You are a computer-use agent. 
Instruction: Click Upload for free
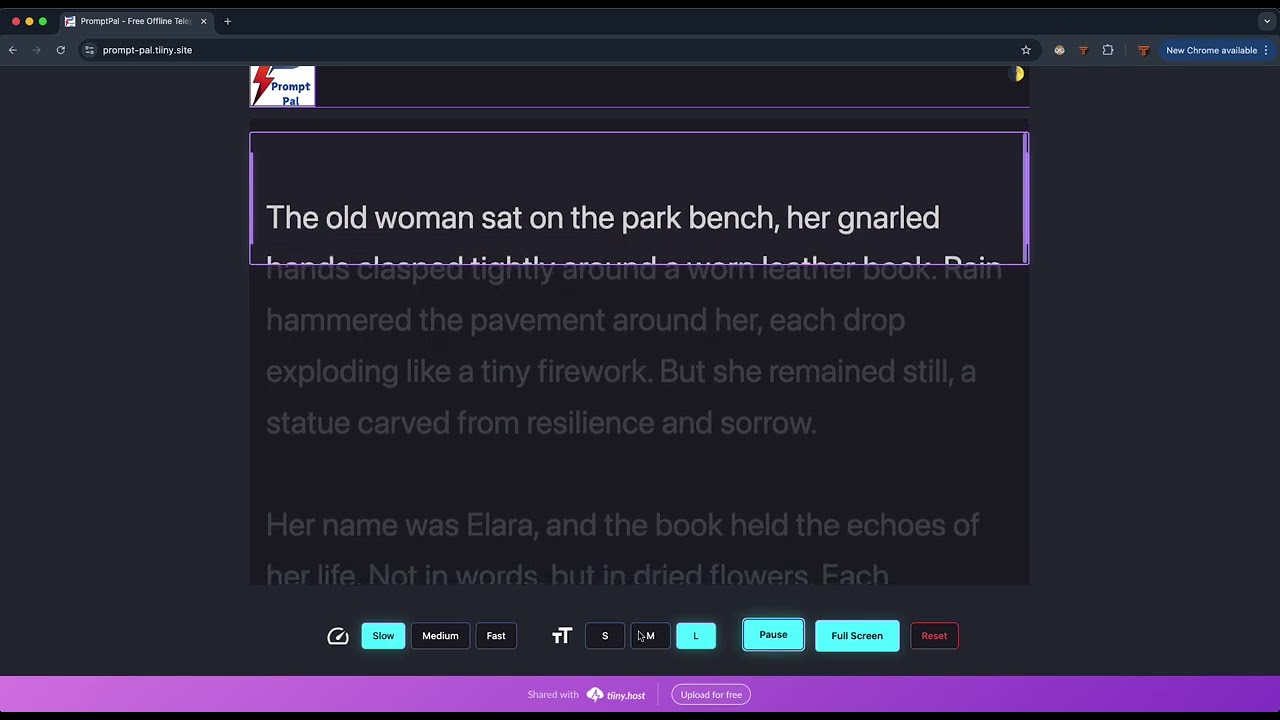click(x=711, y=694)
